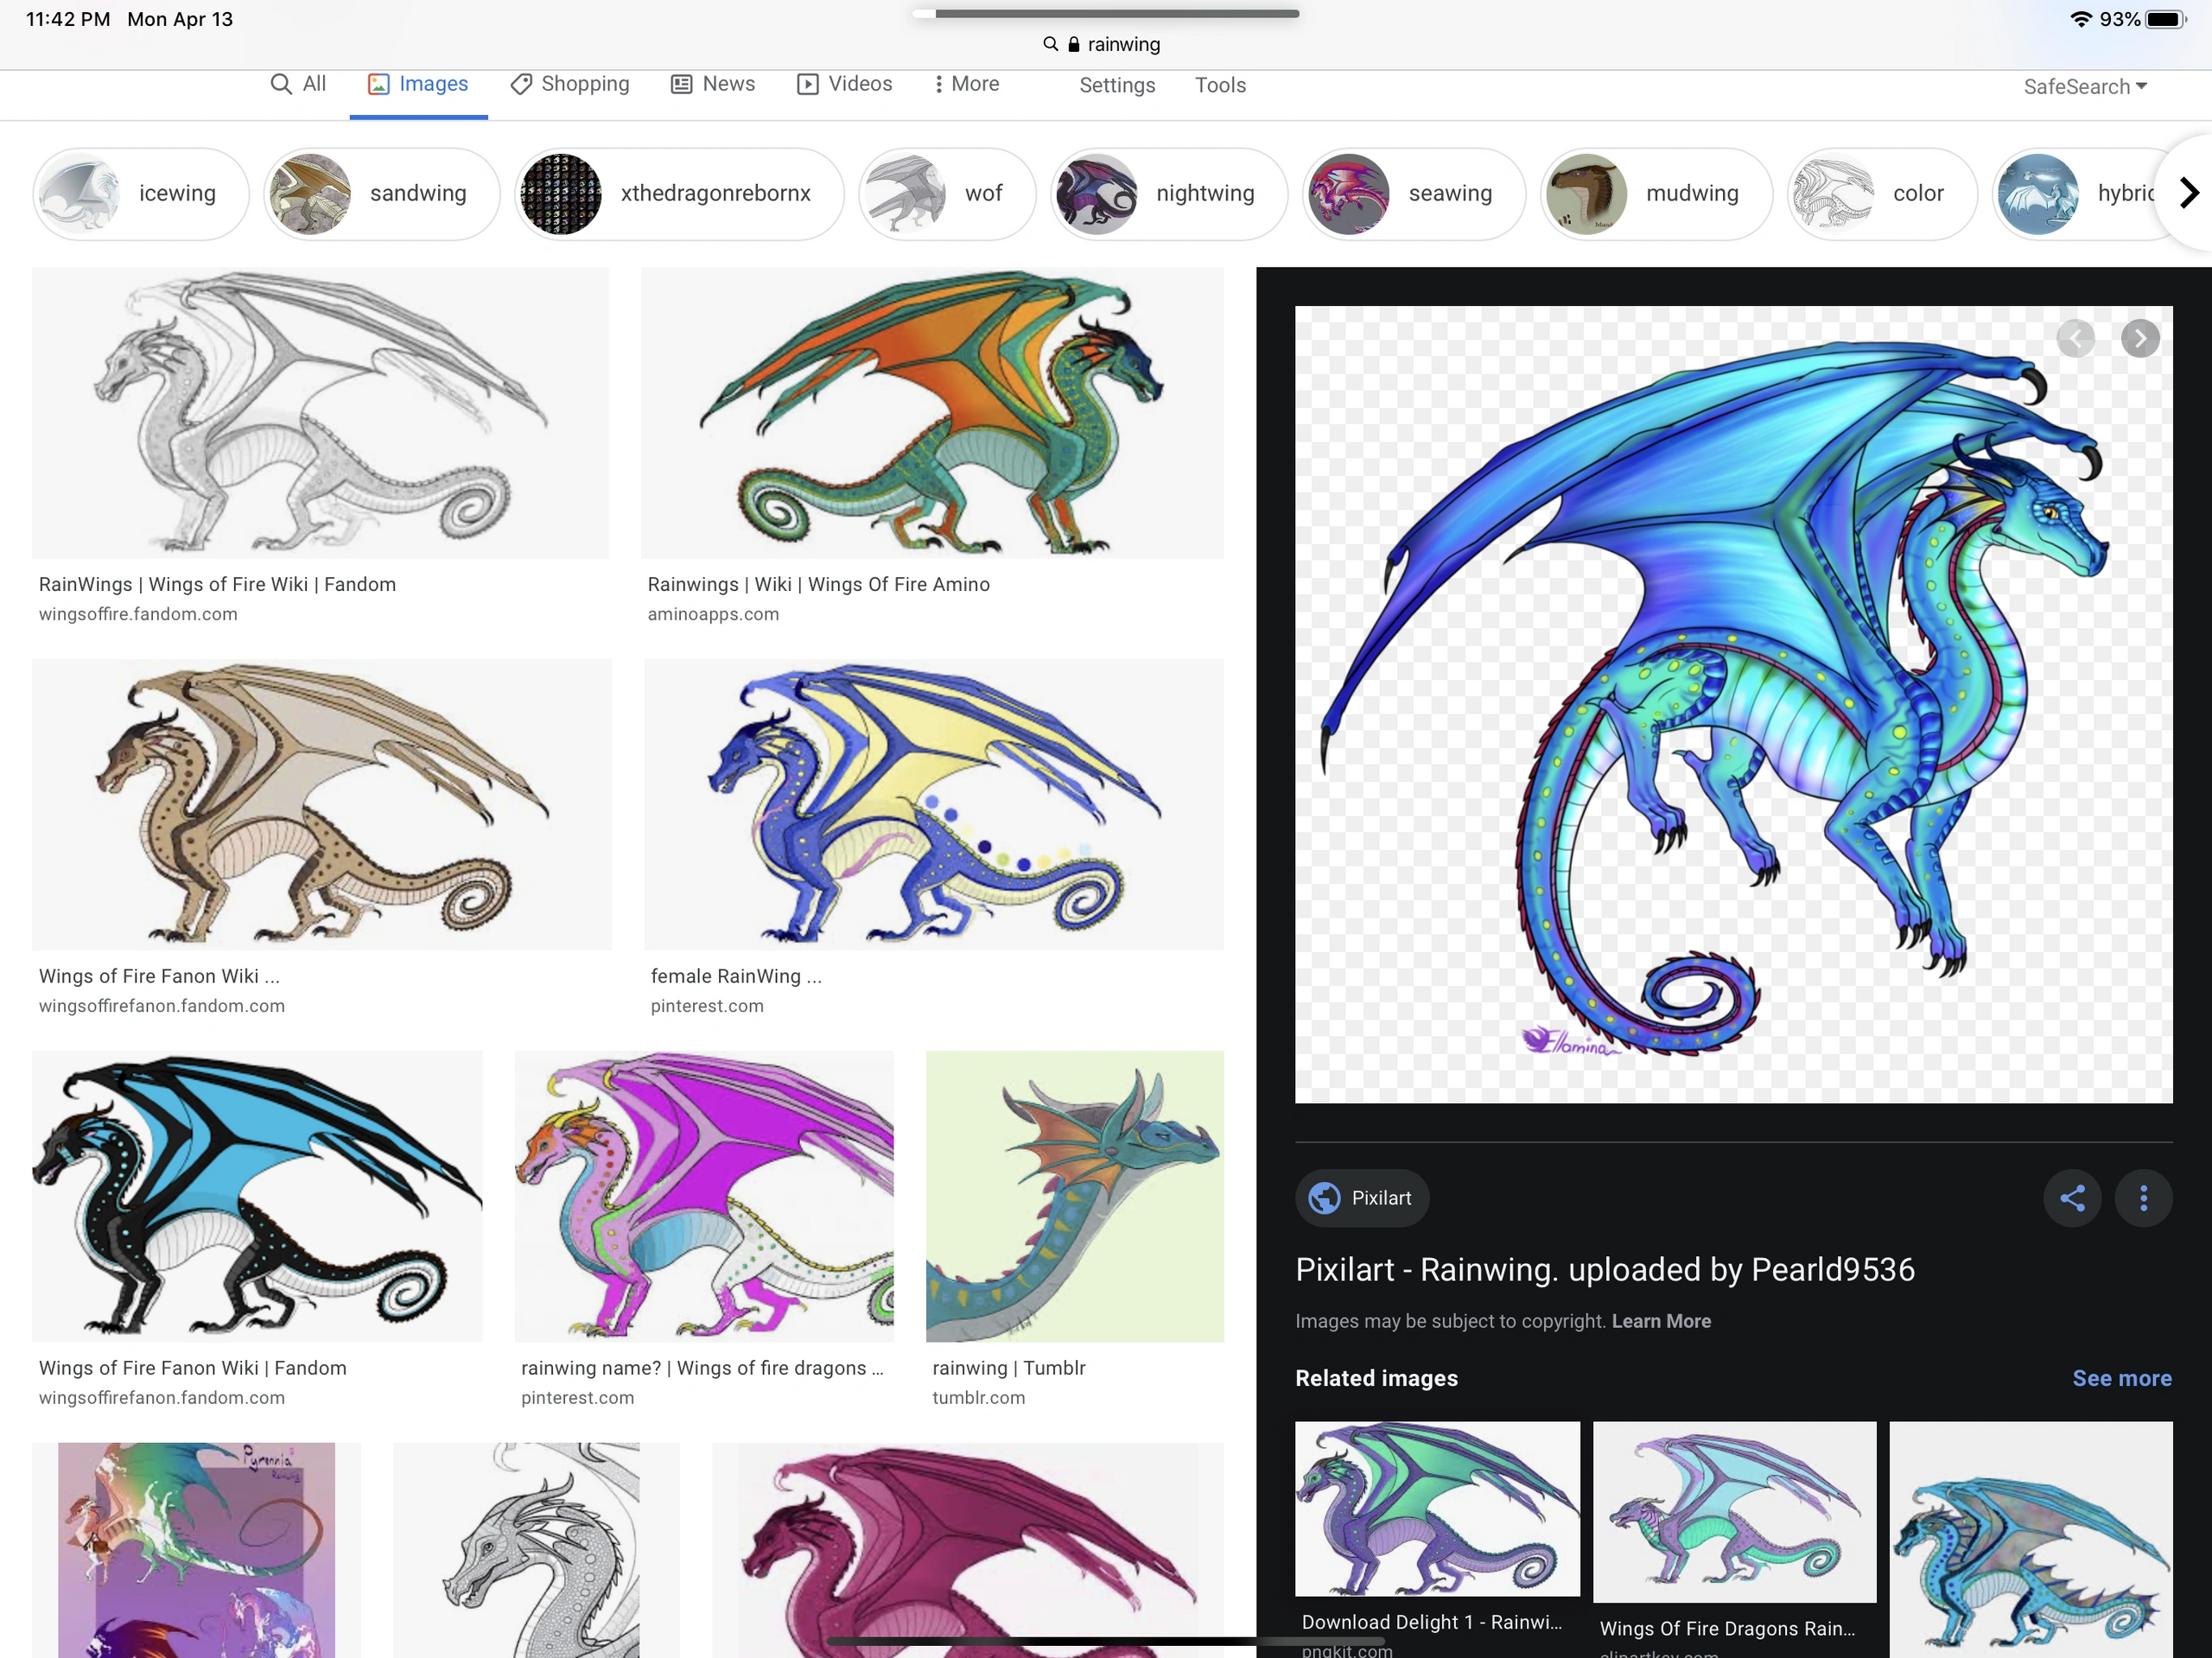The height and width of the screenshot is (1658, 2212).
Task: Click the search magnifier in address bar
Action: point(1050,44)
